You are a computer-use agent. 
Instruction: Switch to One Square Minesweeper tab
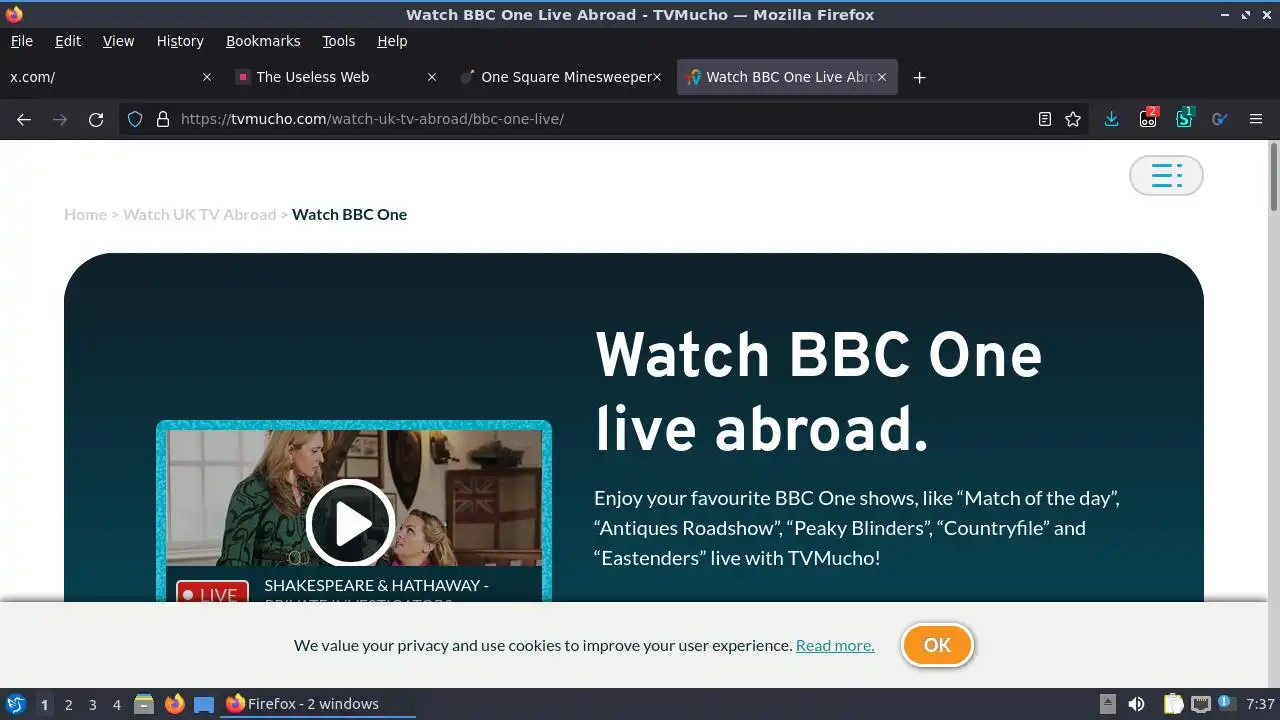point(561,77)
